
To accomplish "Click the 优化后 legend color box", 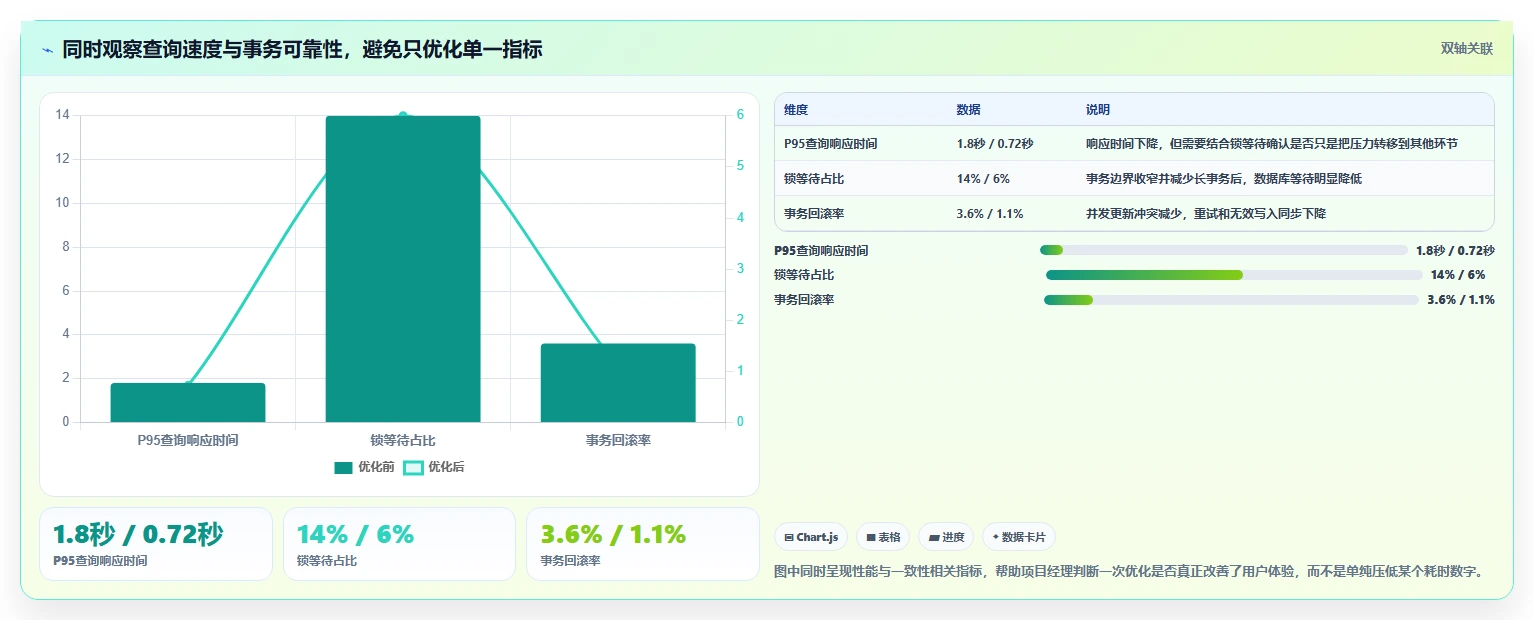I will 413,467.
